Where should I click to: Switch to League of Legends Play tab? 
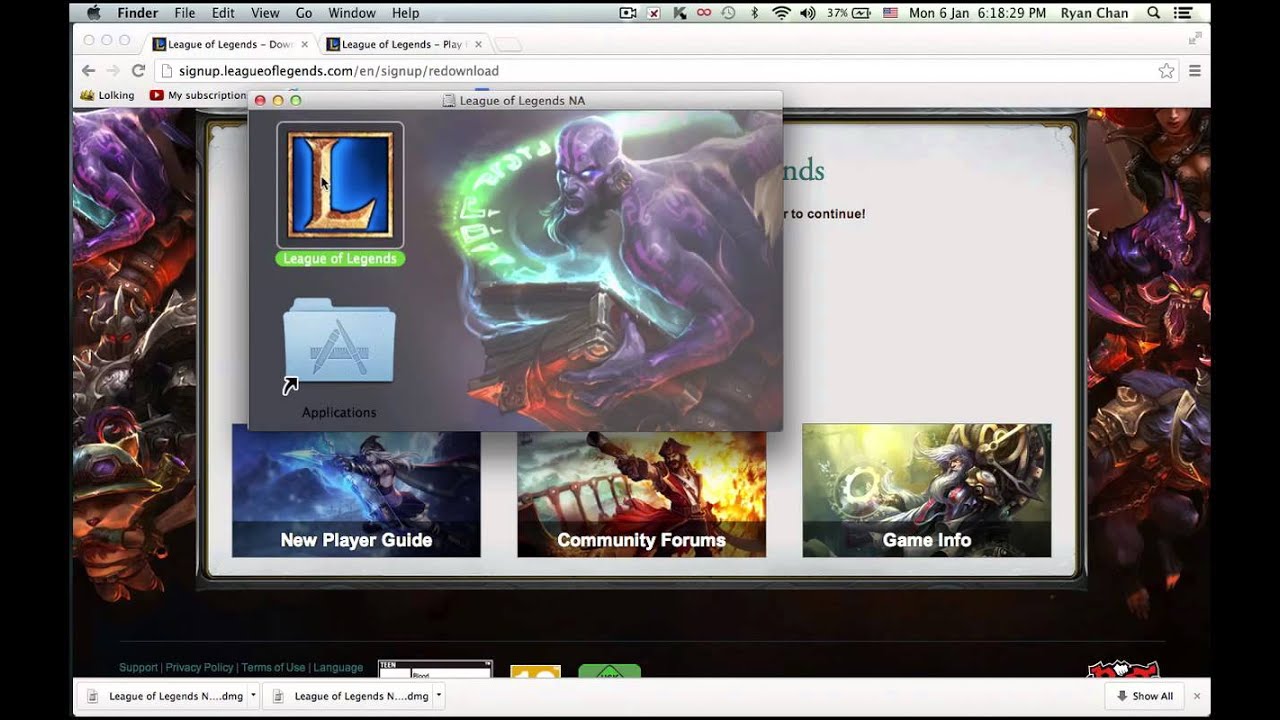tap(403, 44)
